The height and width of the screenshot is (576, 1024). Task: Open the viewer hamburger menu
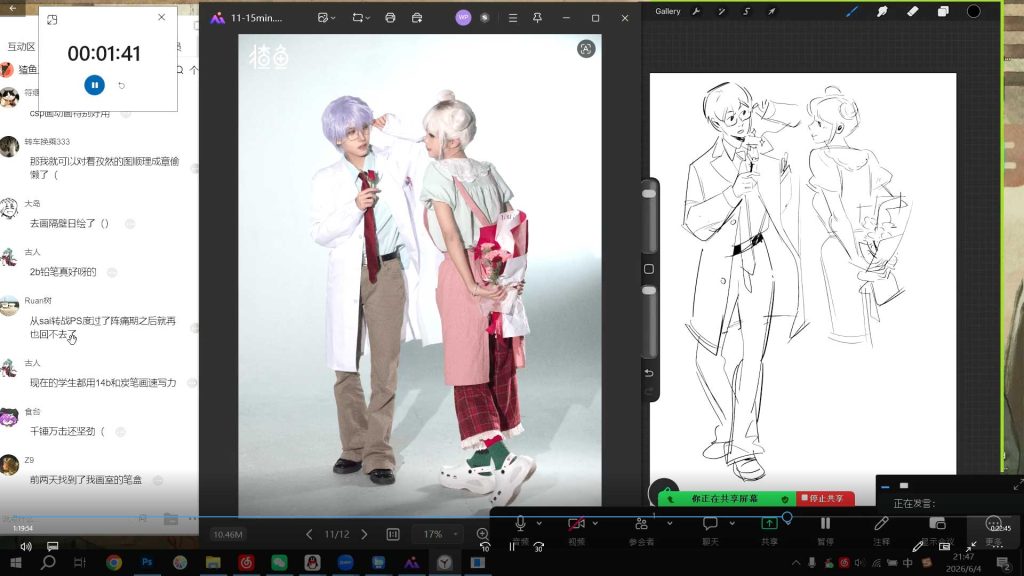pyautogui.click(x=513, y=18)
